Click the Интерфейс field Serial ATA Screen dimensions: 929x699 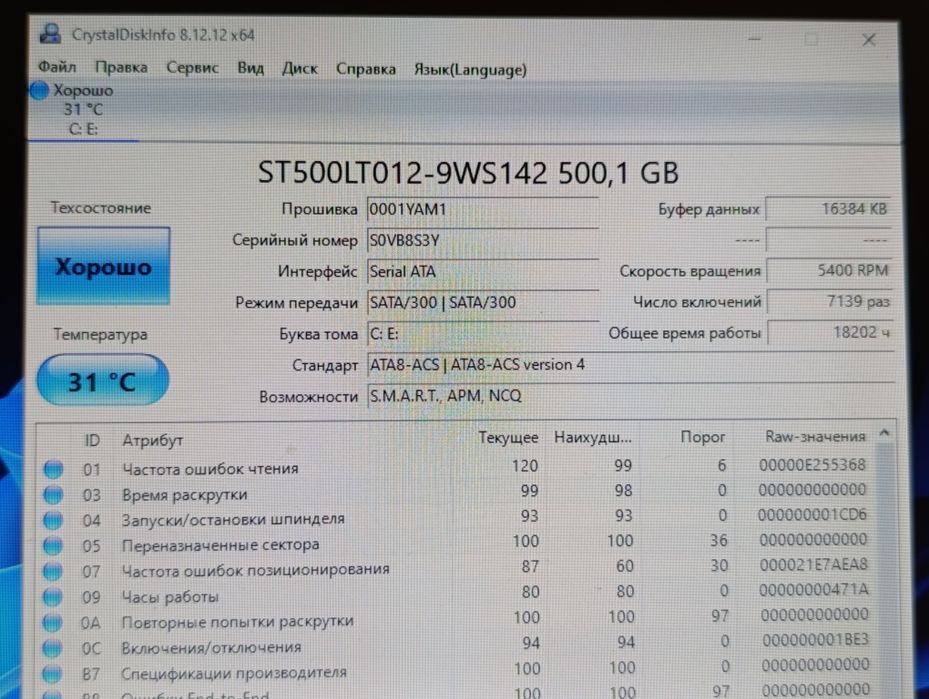[x=483, y=271]
